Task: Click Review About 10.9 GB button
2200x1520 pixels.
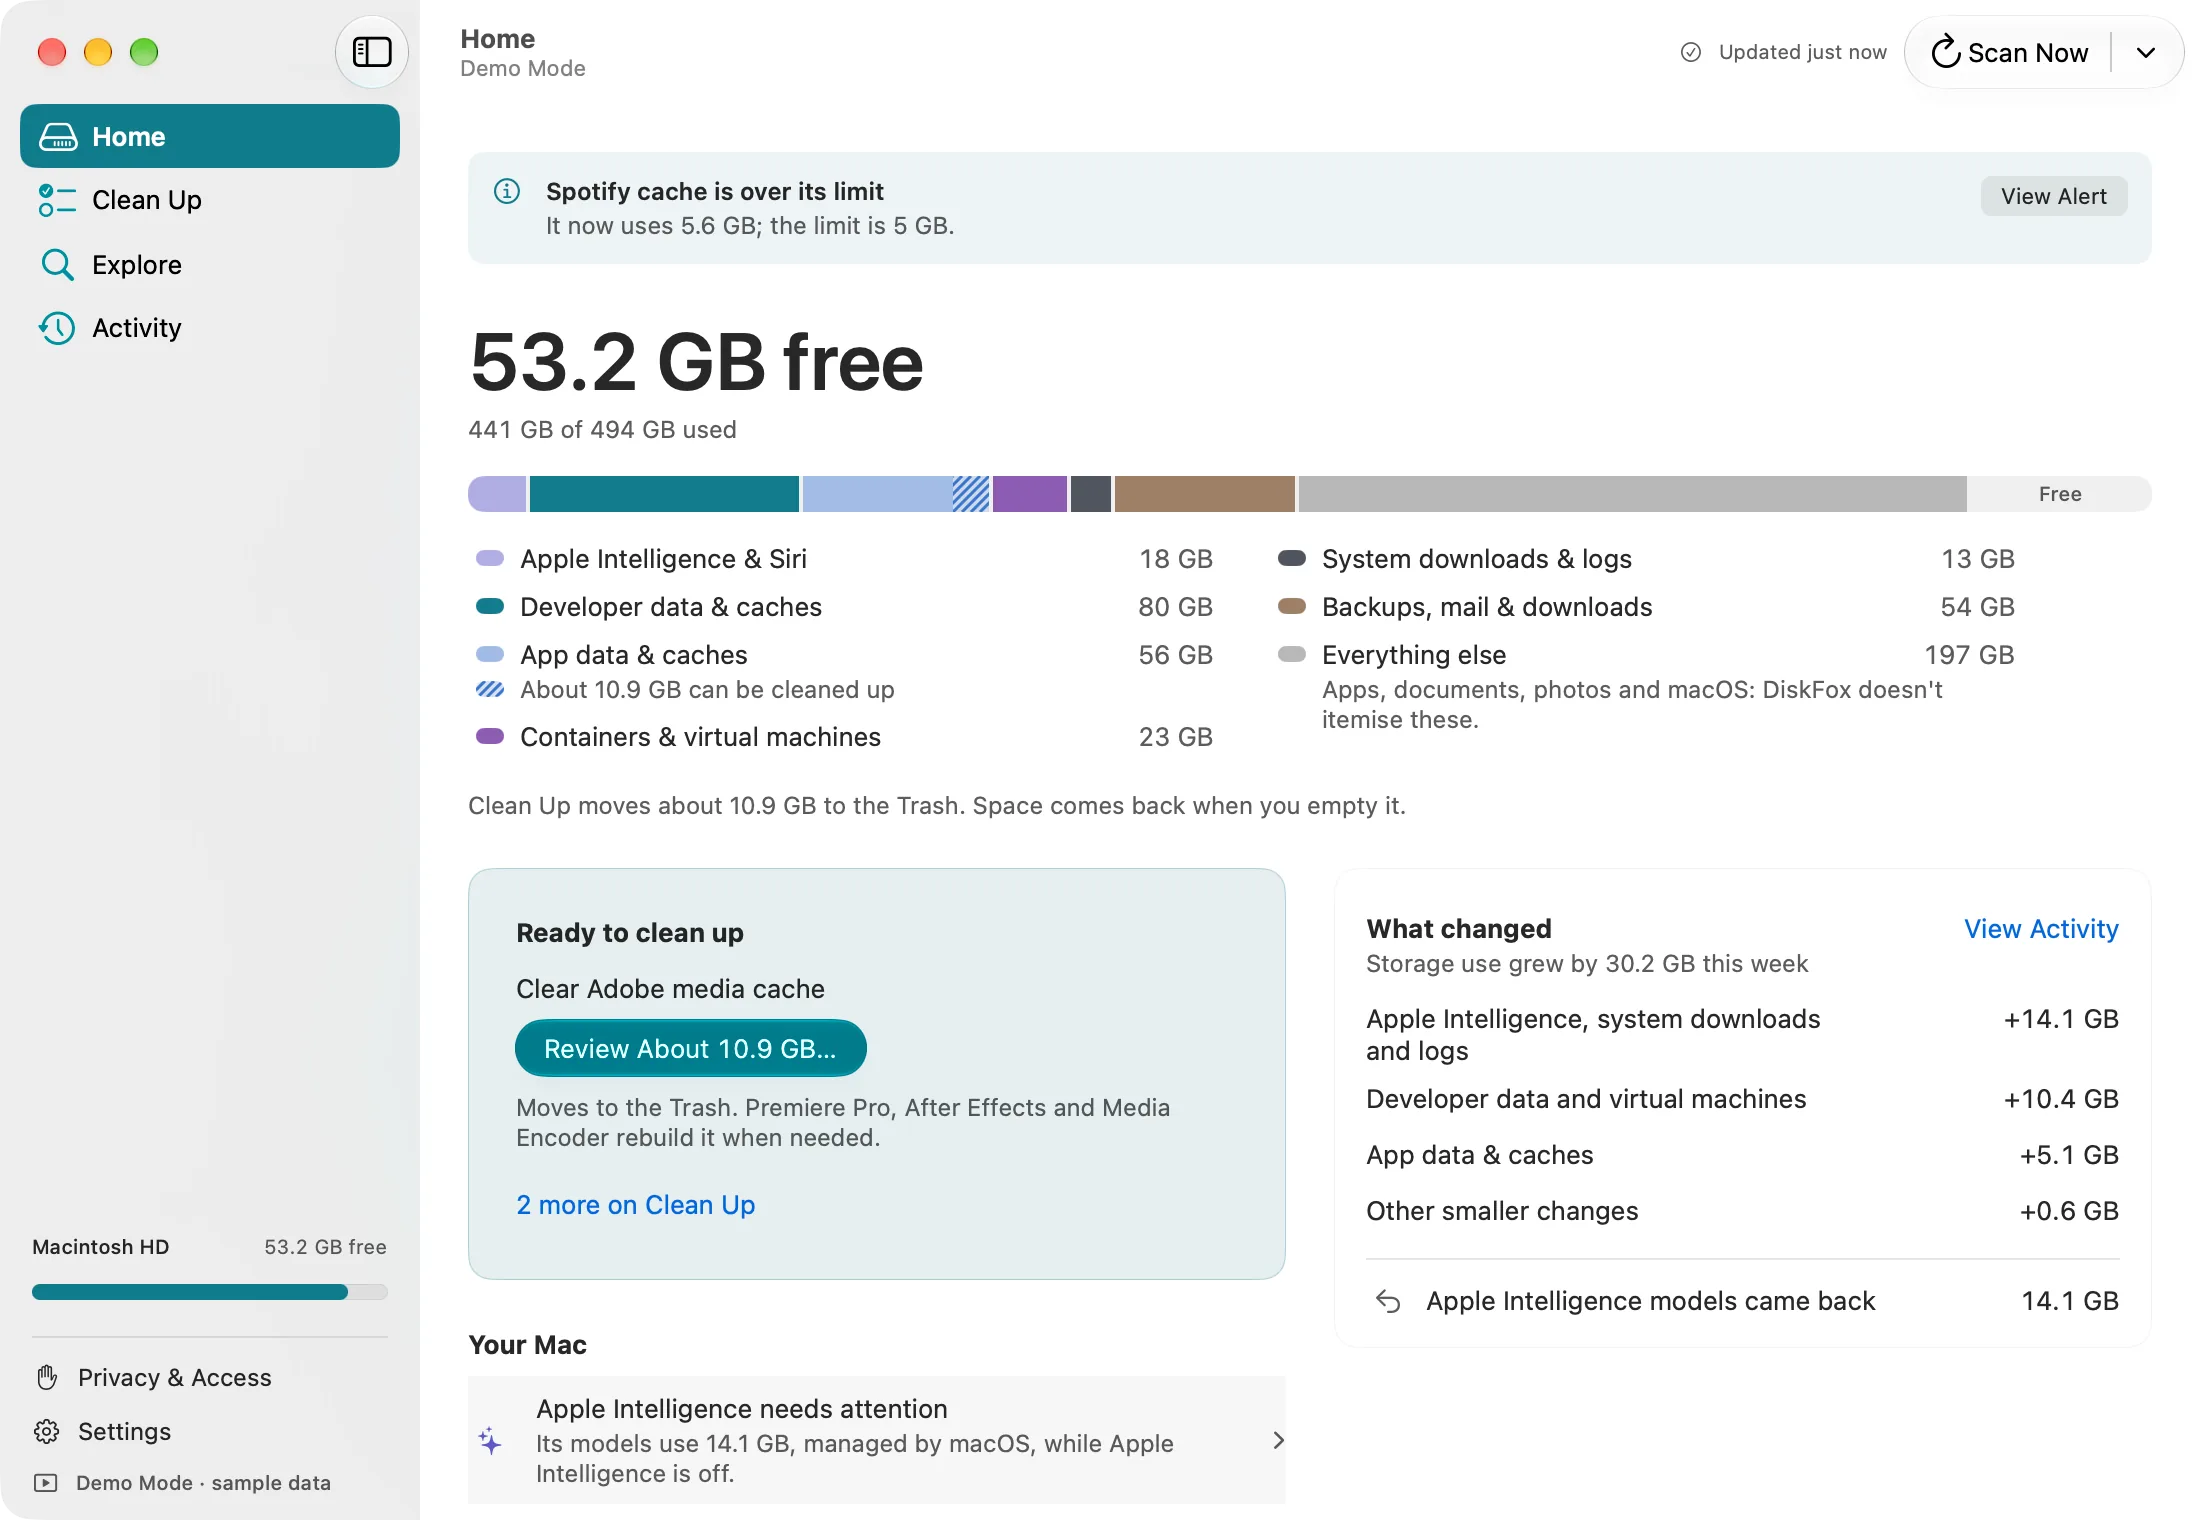Action: click(x=690, y=1048)
